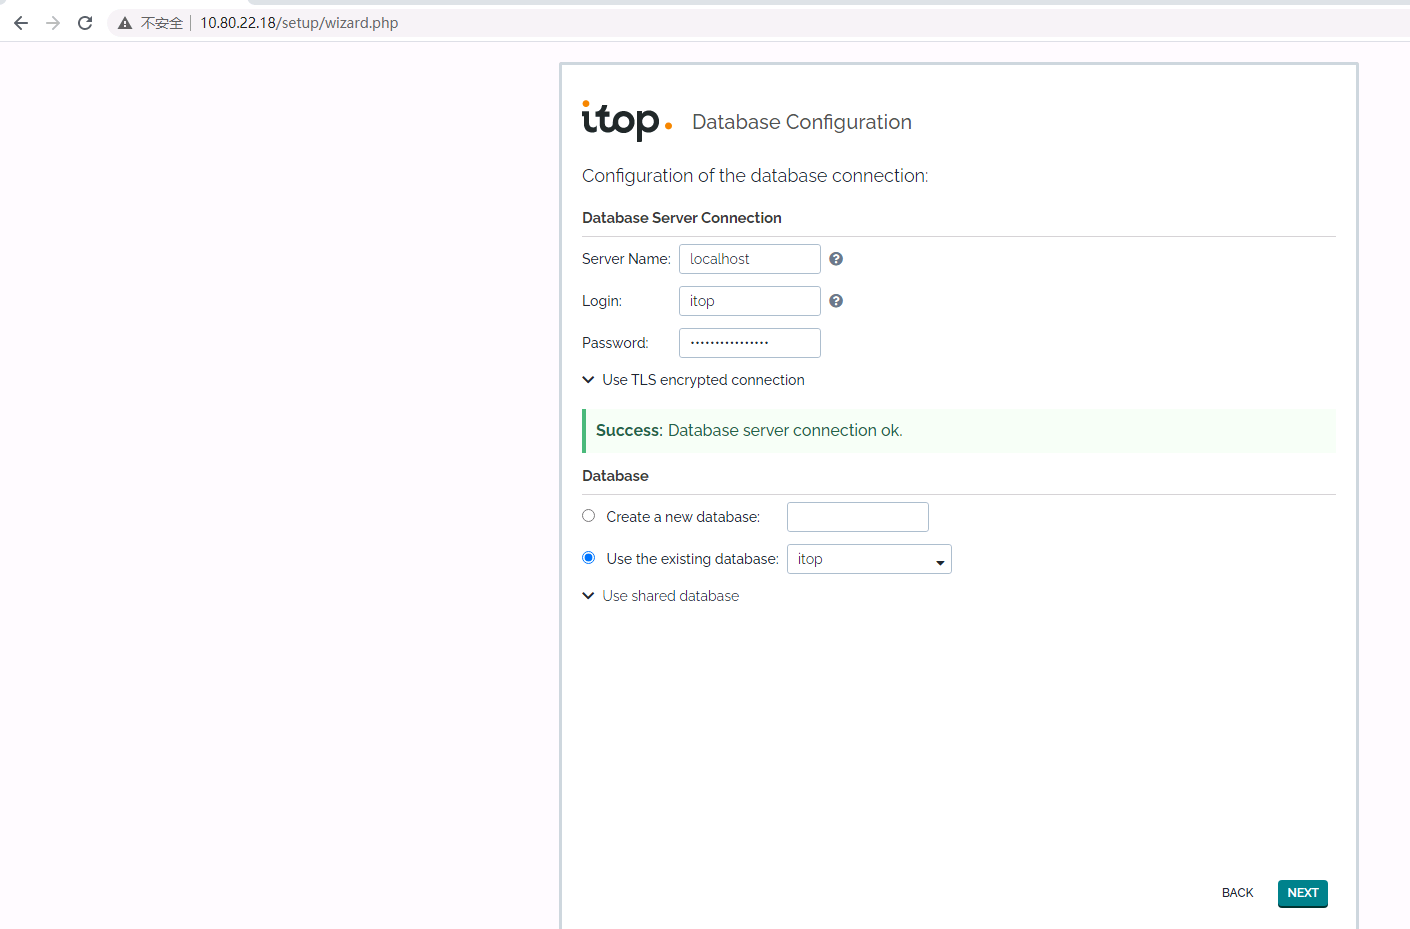Focus the Login text field
The height and width of the screenshot is (929, 1410).
coord(749,301)
